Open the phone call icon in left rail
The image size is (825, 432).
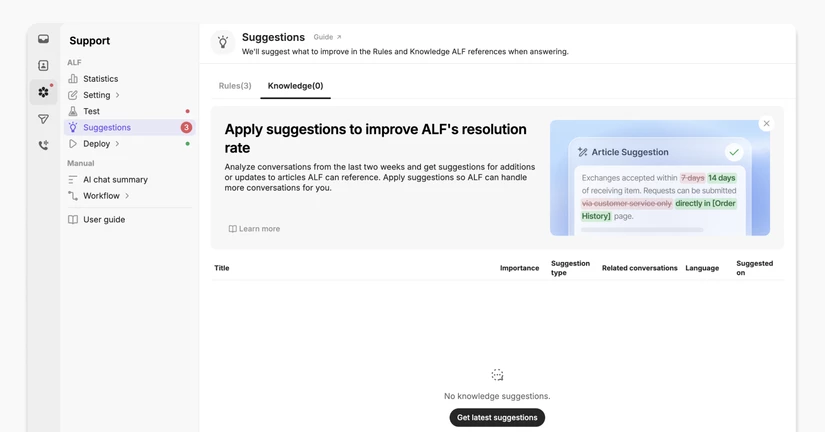43,145
